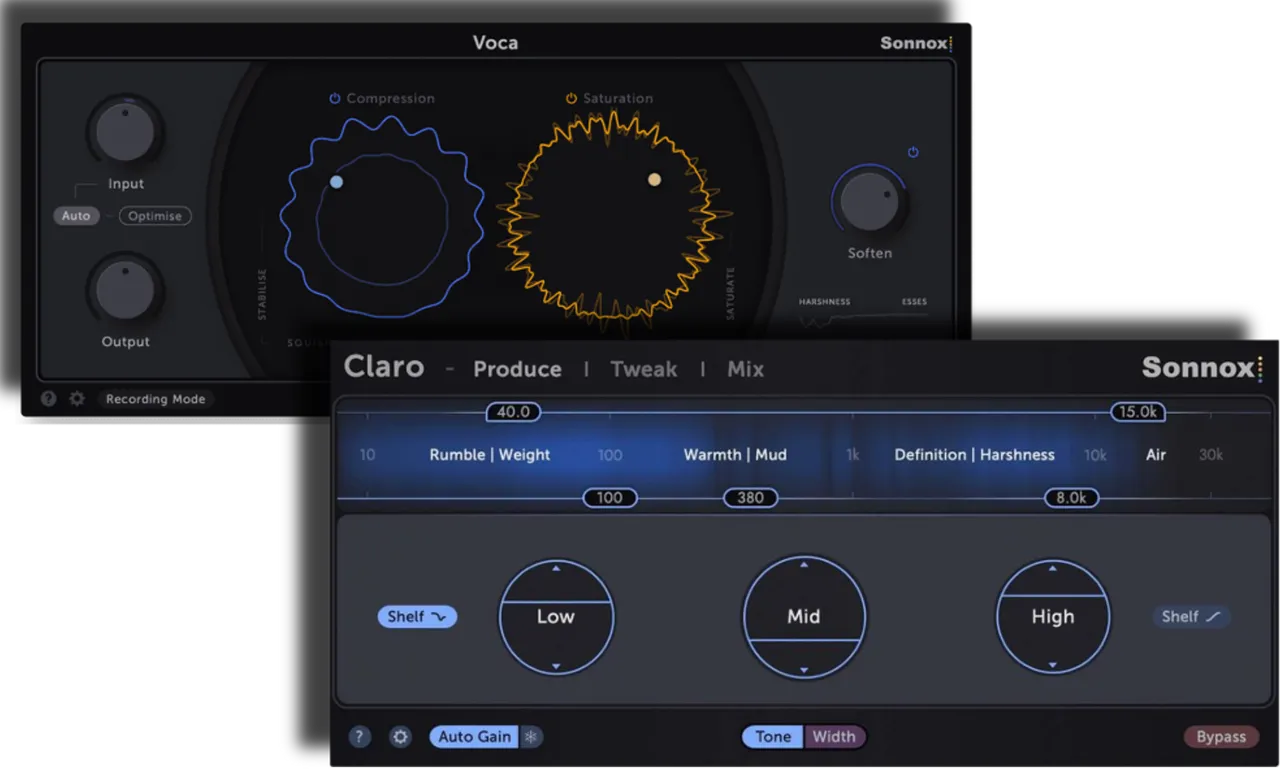Toggle Auto Gain in Claro
The image size is (1280, 769).
474,737
